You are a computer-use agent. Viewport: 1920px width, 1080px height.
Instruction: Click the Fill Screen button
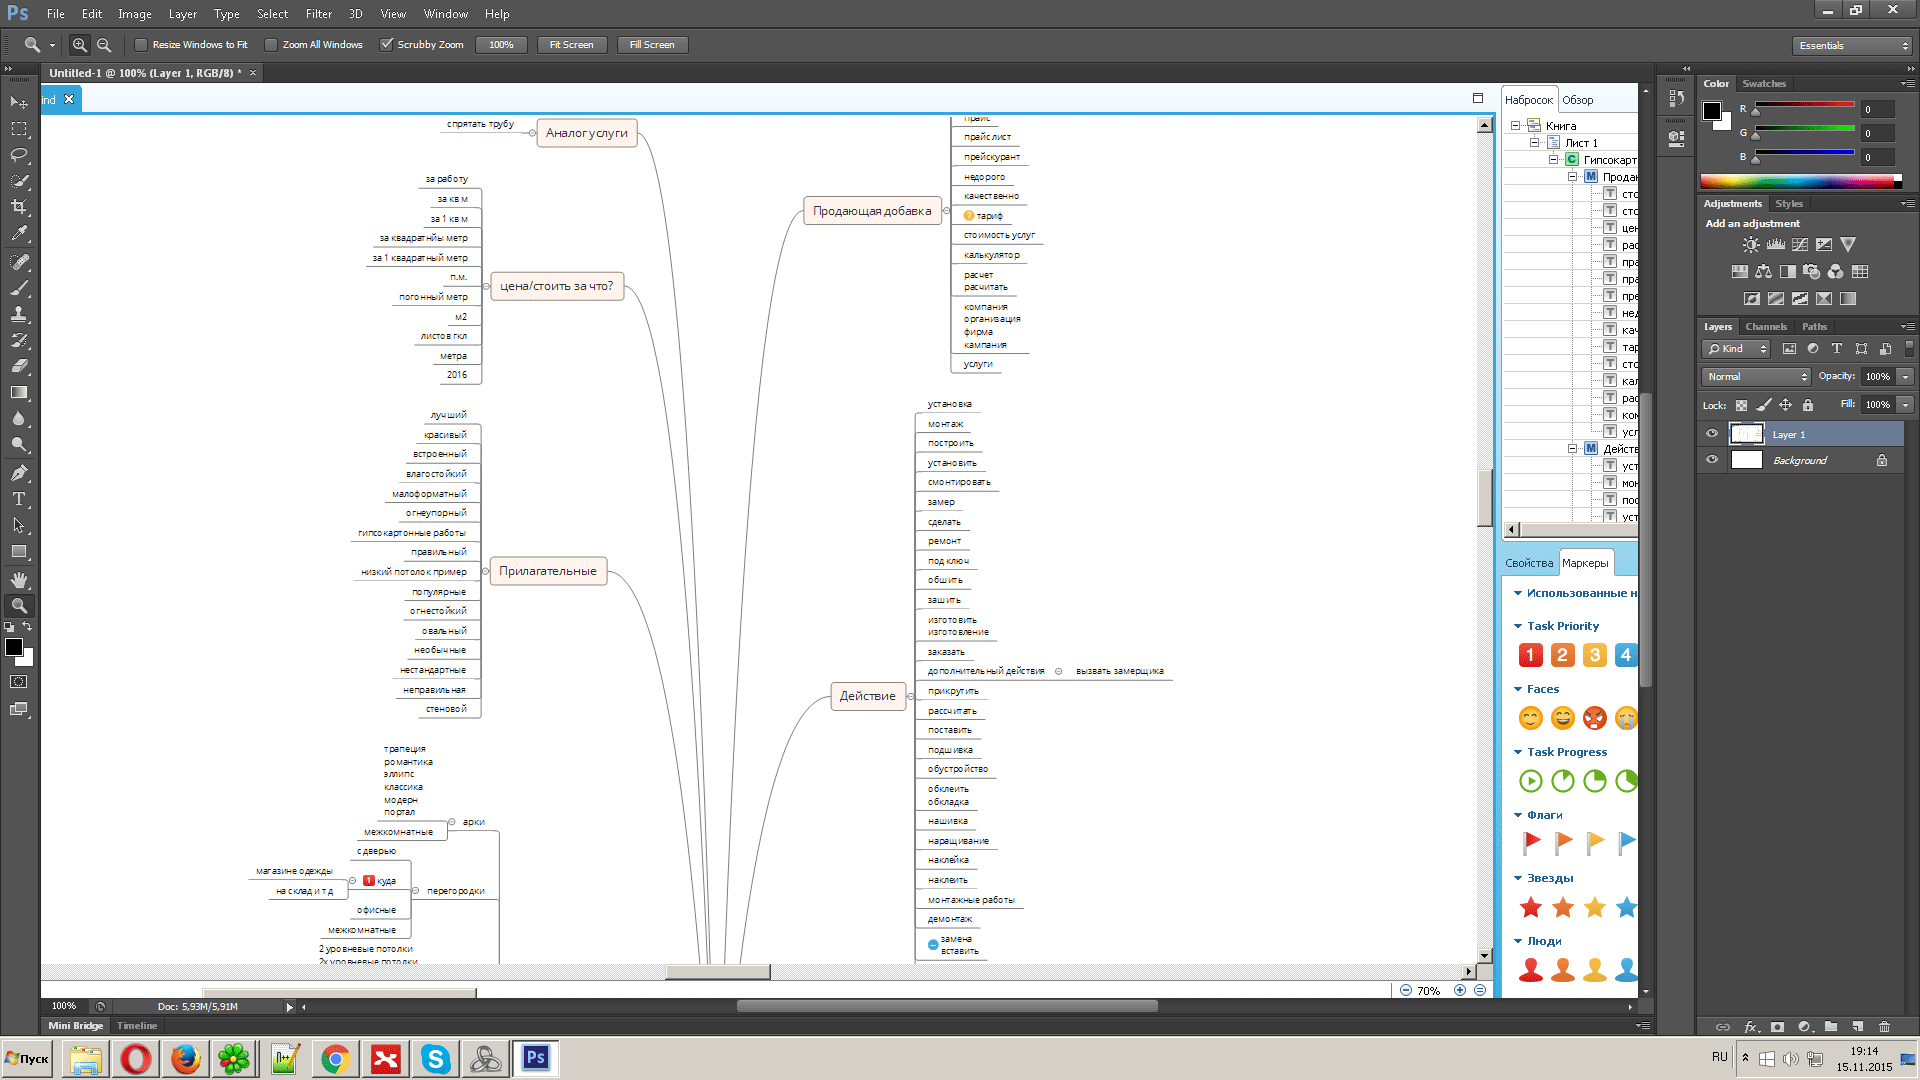pos(652,45)
